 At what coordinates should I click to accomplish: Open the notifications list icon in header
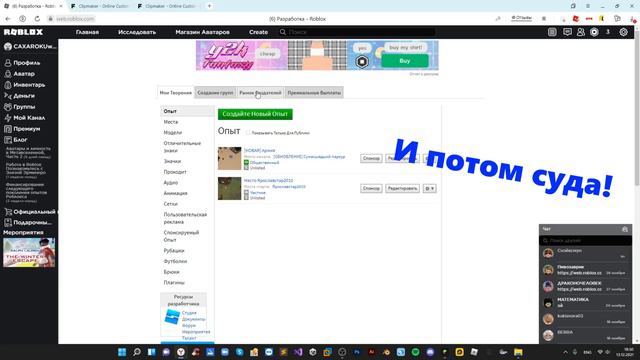(x=552, y=32)
